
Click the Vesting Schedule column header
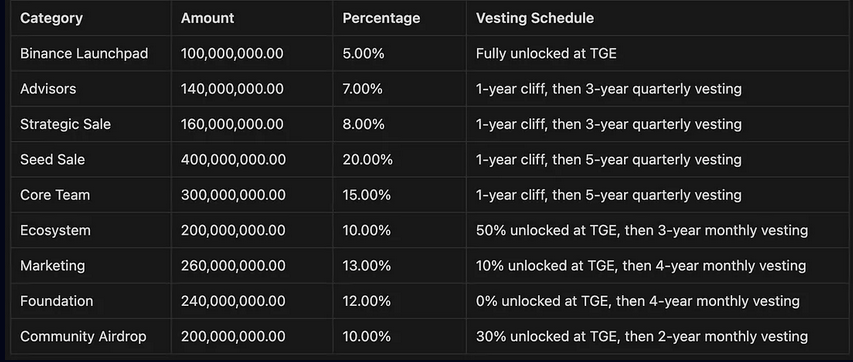(x=535, y=18)
